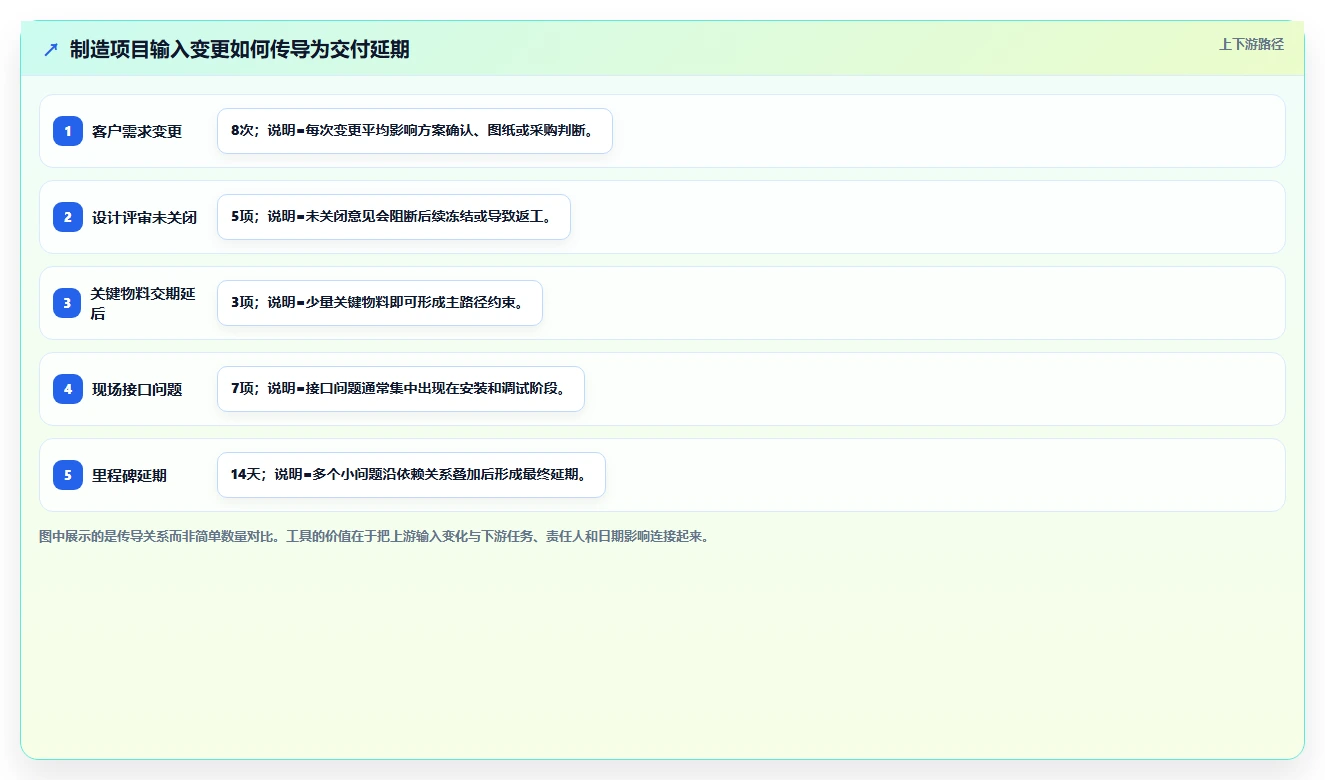The width and height of the screenshot is (1325, 780).
Task: Open the 14天 milestone delay description box
Action: point(411,475)
